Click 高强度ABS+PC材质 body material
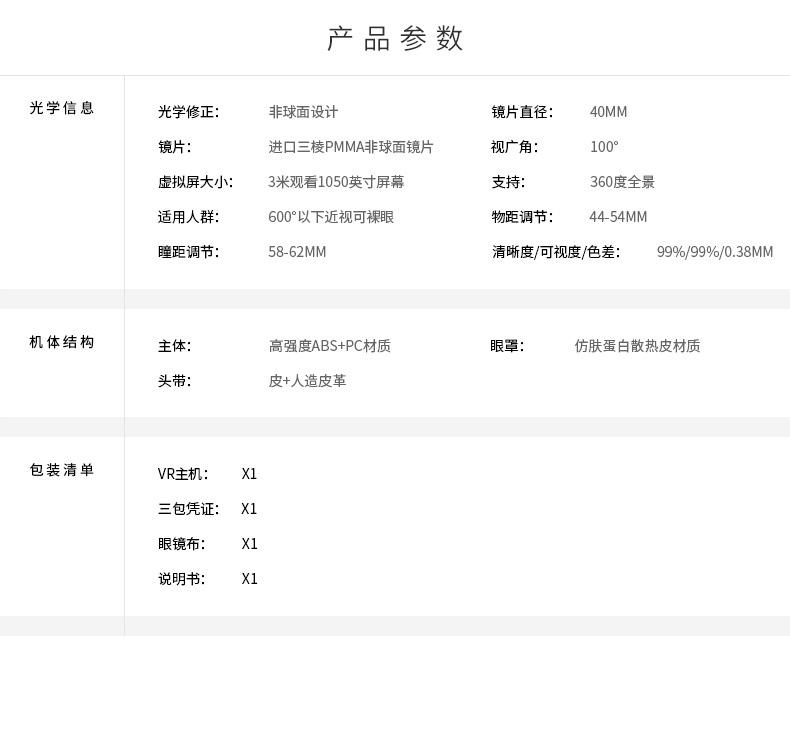 click(330, 346)
